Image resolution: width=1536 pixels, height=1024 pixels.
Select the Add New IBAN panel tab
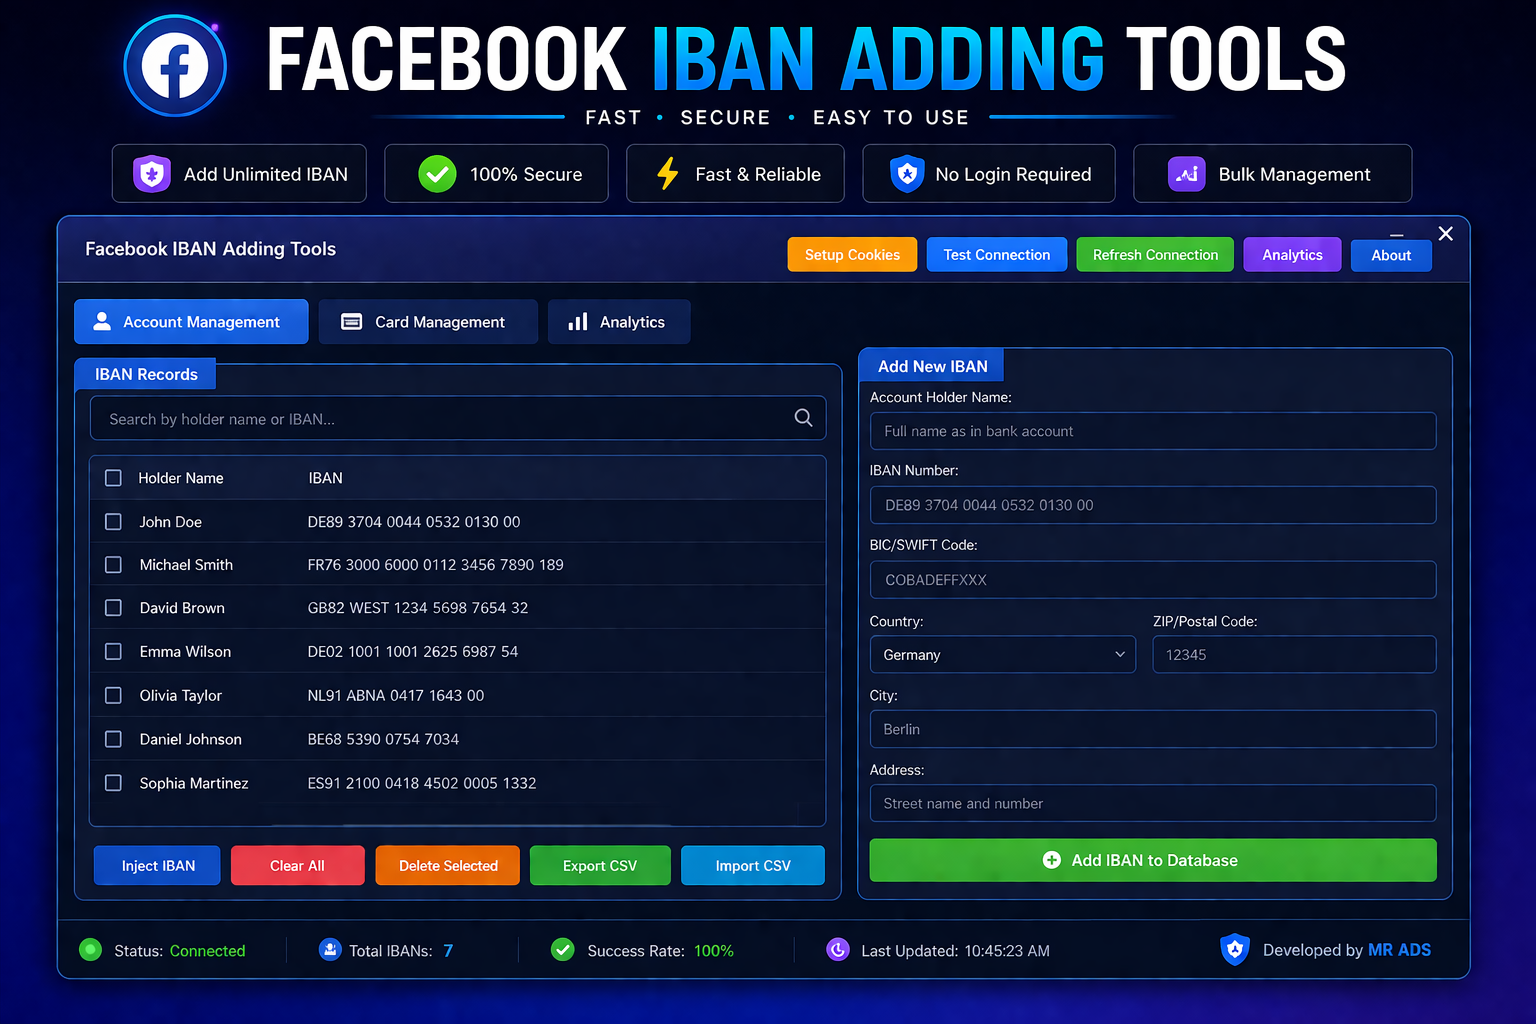tap(932, 366)
